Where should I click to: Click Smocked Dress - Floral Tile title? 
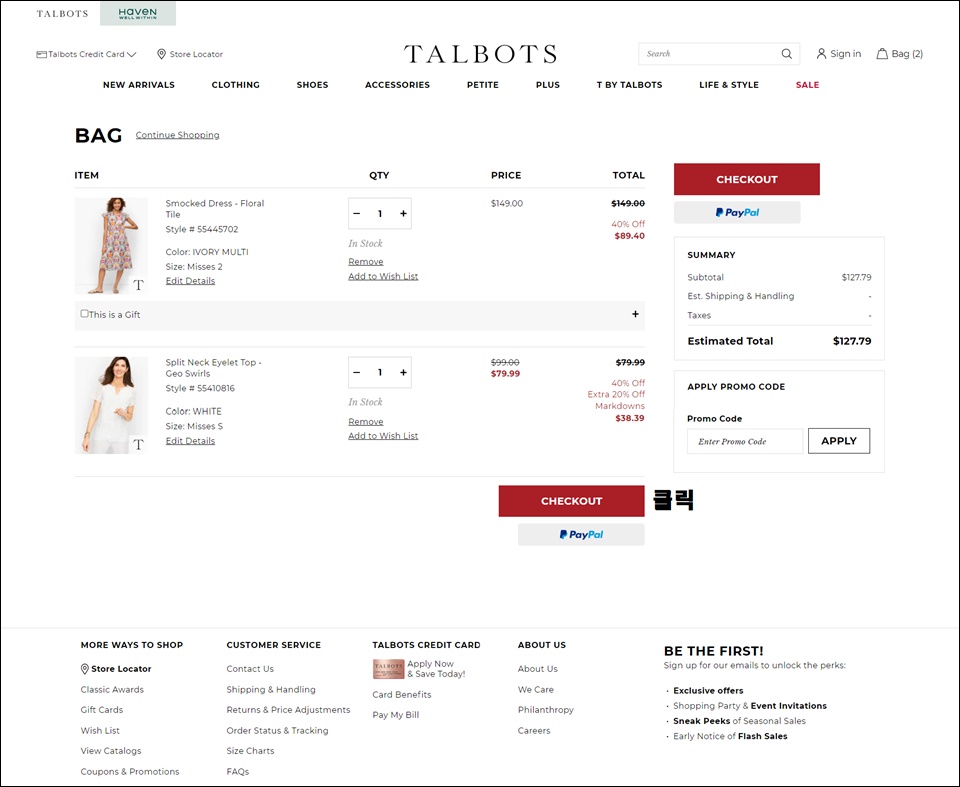(214, 209)
